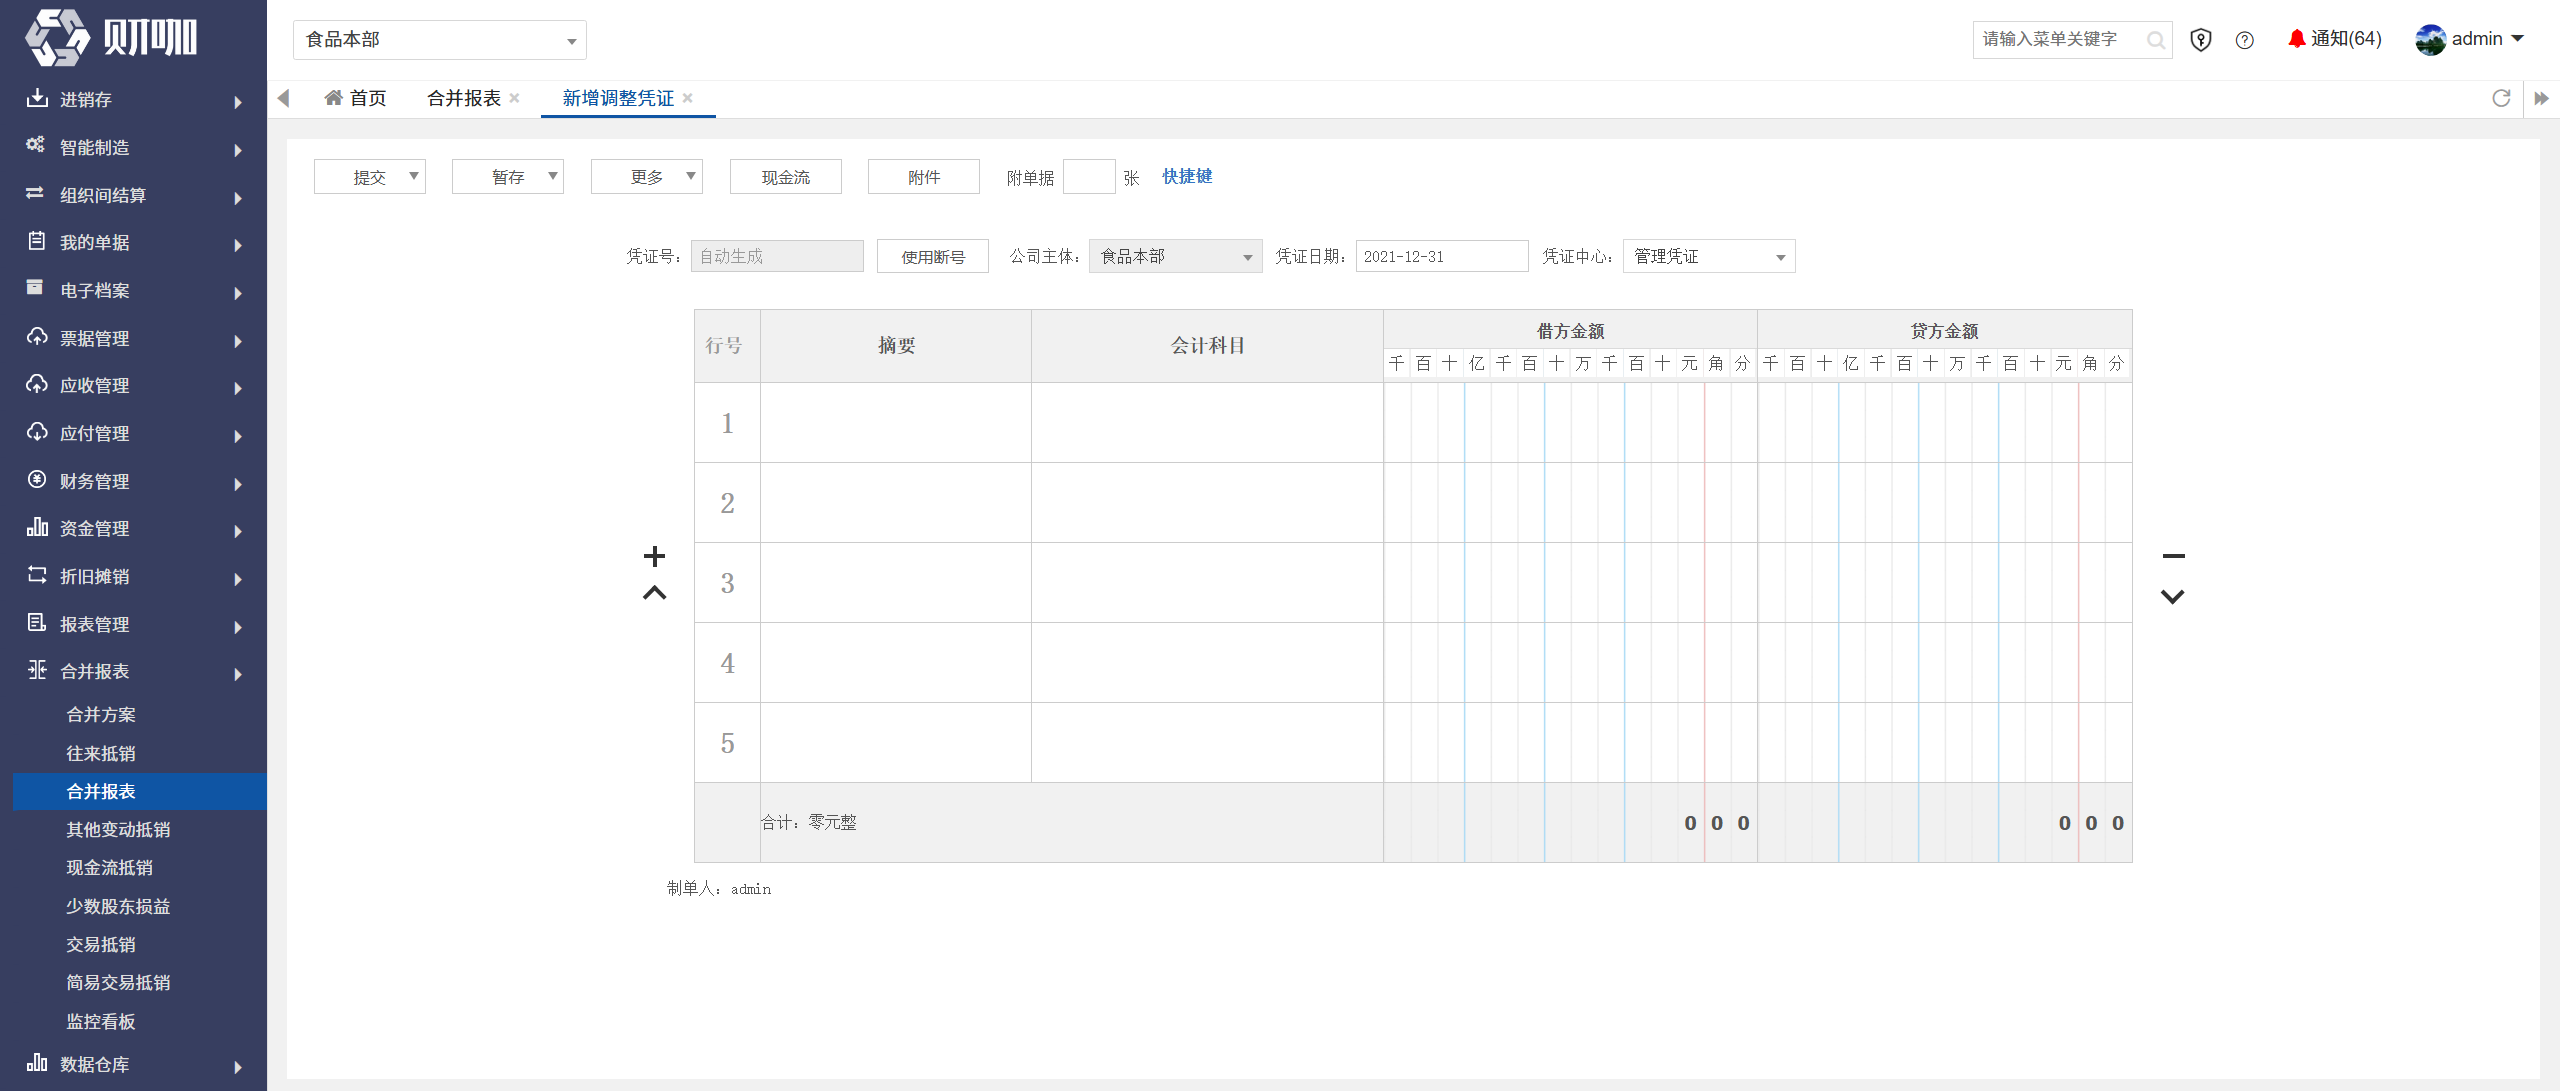2560x1091 pixels.
Task: Click the plus icon to add a row
Action: coord(654,556)
